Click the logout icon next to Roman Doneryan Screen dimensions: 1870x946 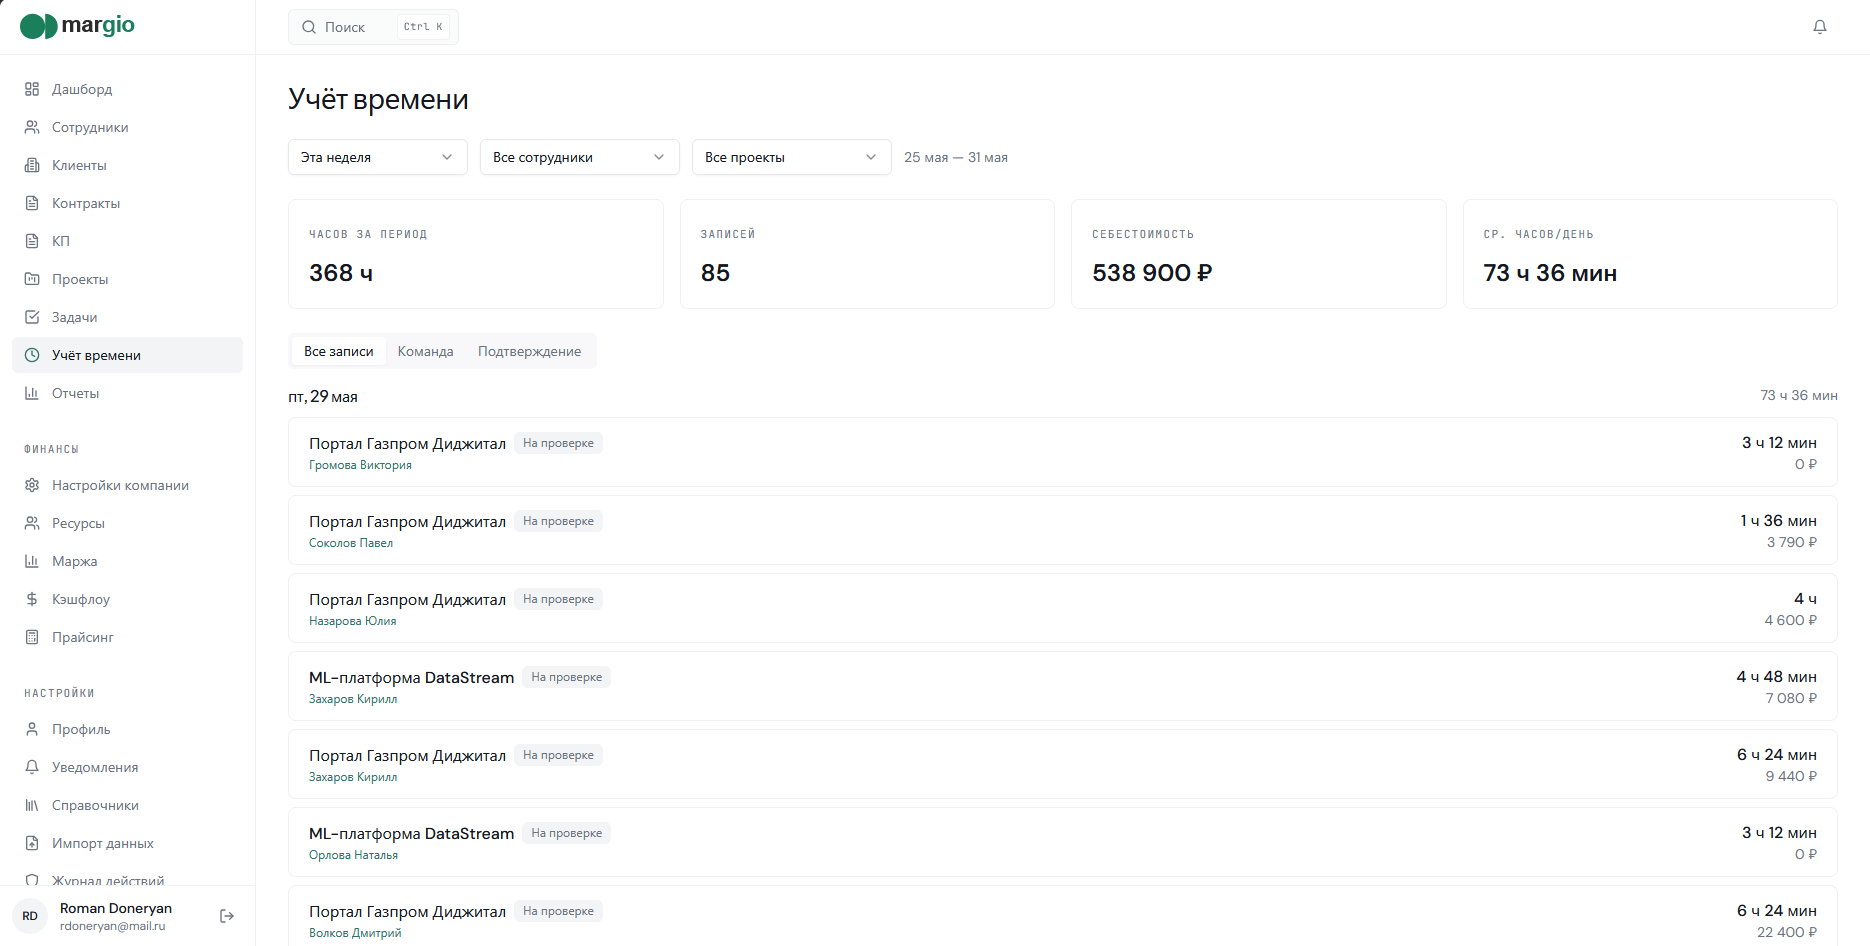[227, 916]
